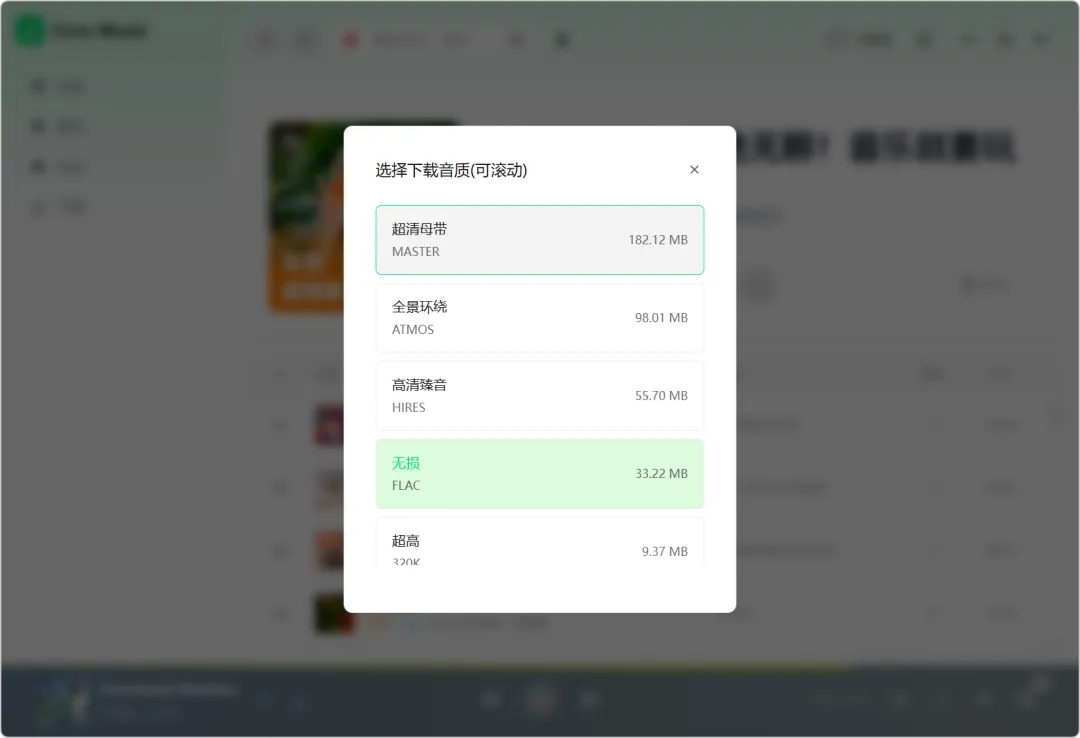Click the 55.70 MB file size
This screenshot has width=1080, height=738.
[661, 396]
